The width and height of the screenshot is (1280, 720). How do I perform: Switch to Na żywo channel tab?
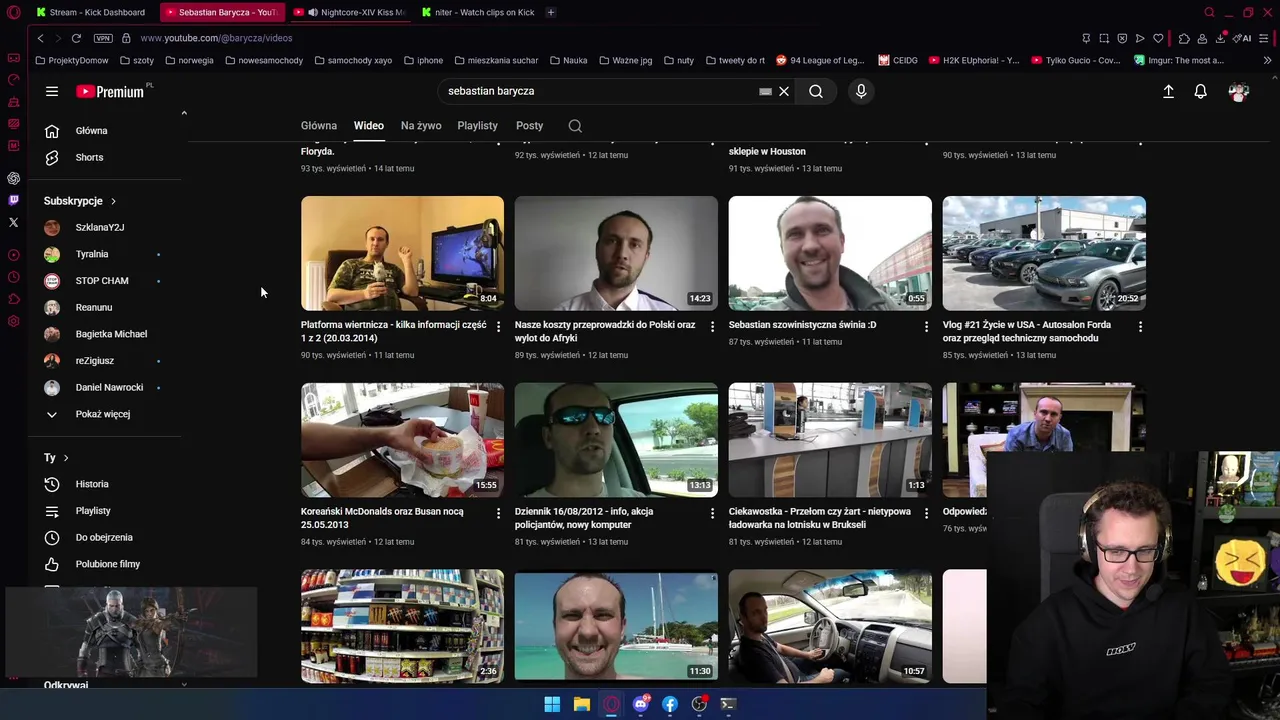421,126
